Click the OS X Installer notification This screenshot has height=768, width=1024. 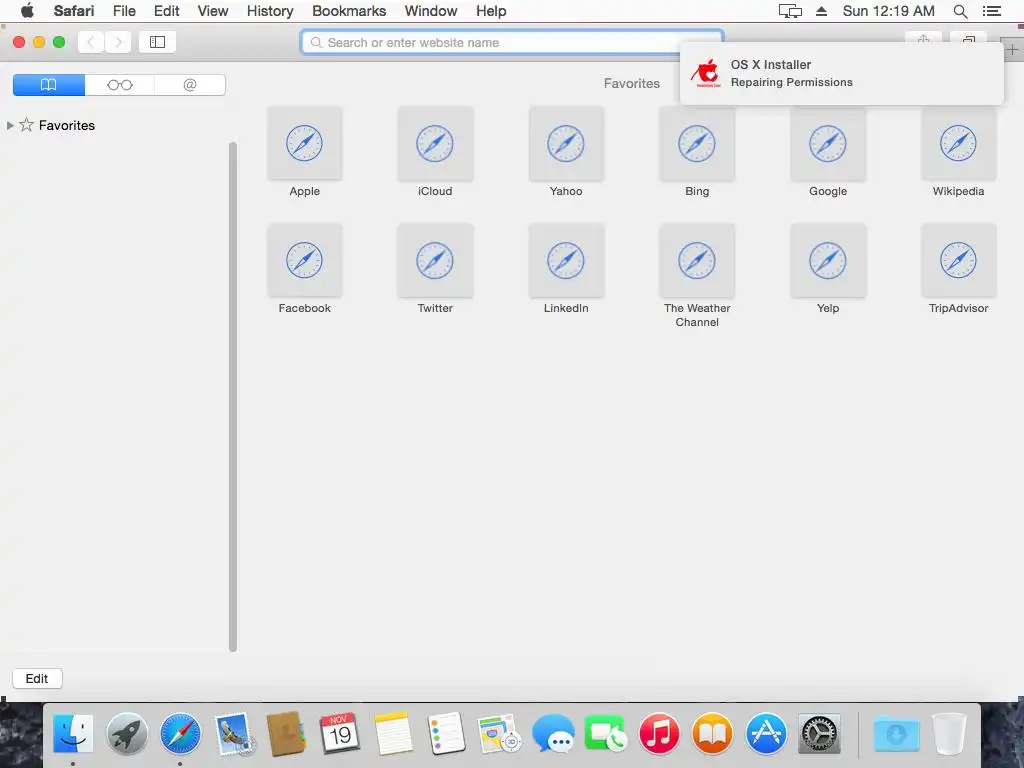[841, 73]
